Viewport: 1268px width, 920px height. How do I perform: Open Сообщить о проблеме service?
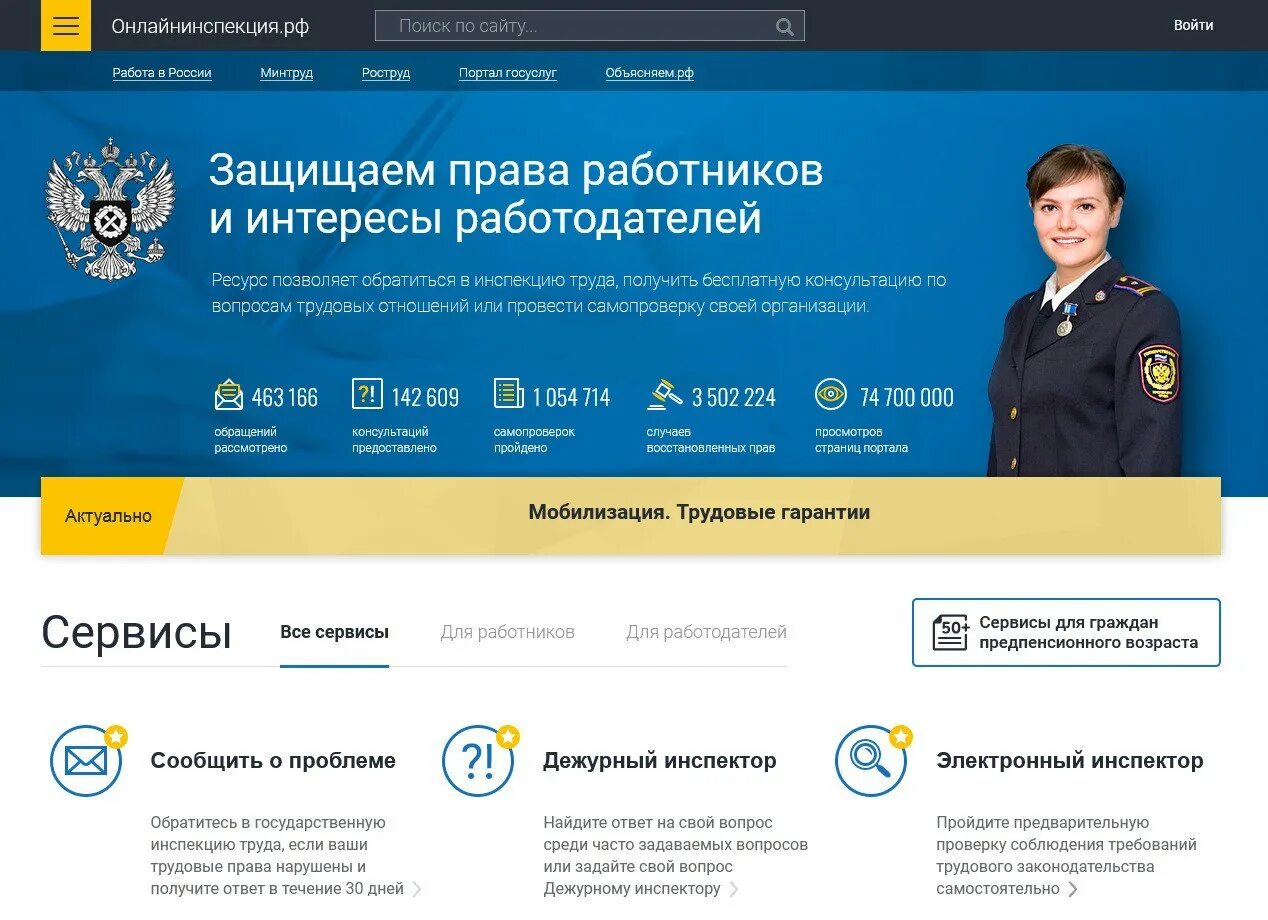(x=273, y=761)
